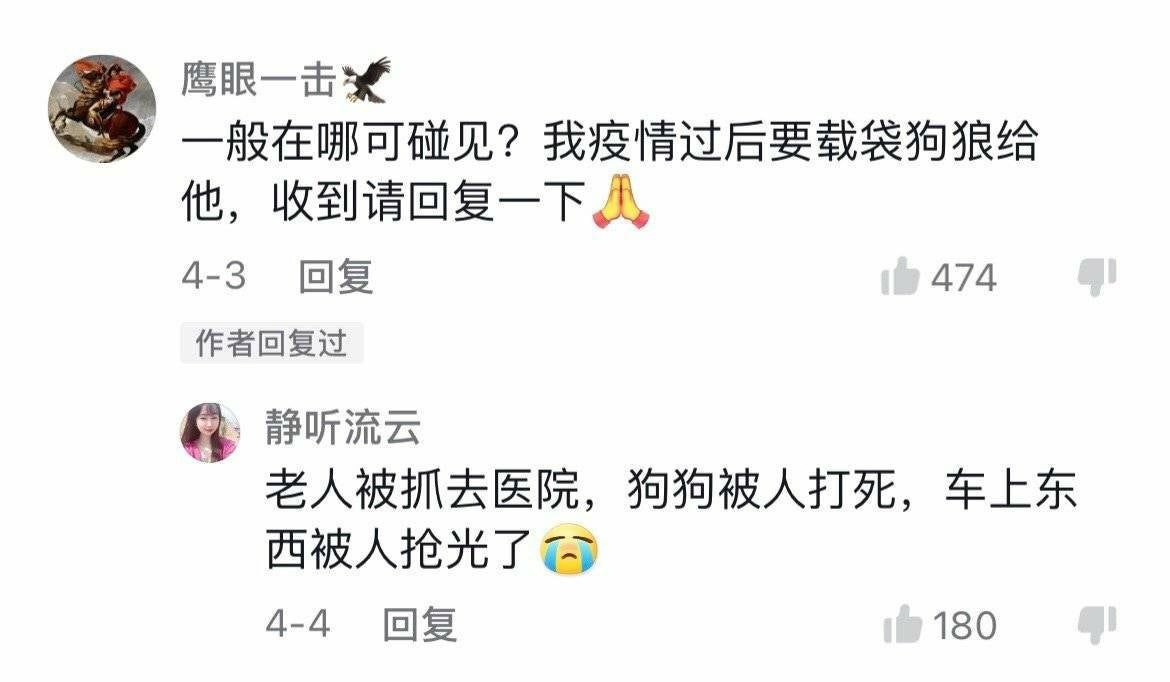The height and width of the screenshot is (682, 1170).
Task: Click the eagle emoji beside the username
Action: coord(366,79)
